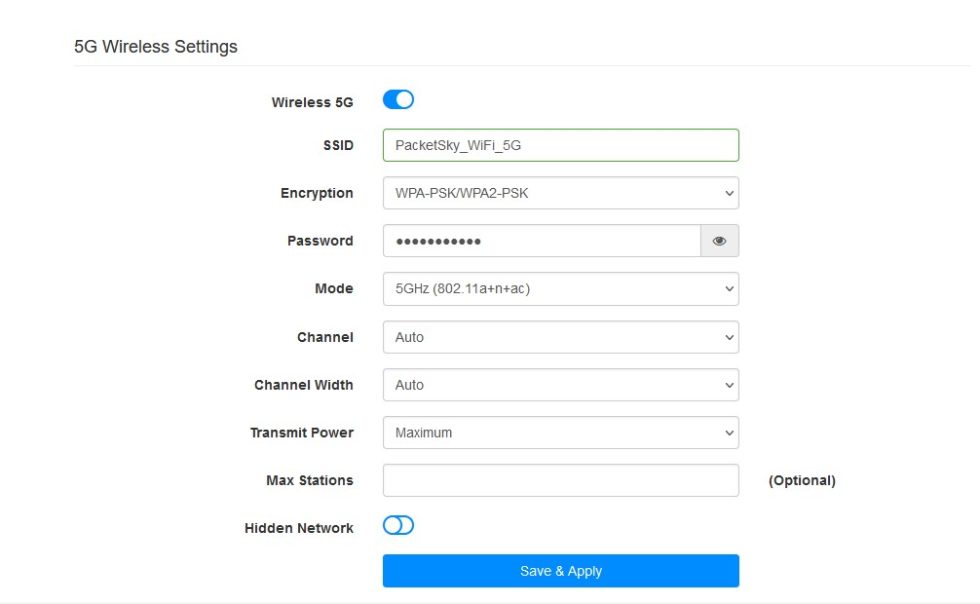Click the 5GHz (802.11a+n+ac) mode selector
This screenshot has height=604, width=980.
tap(560, 288)
